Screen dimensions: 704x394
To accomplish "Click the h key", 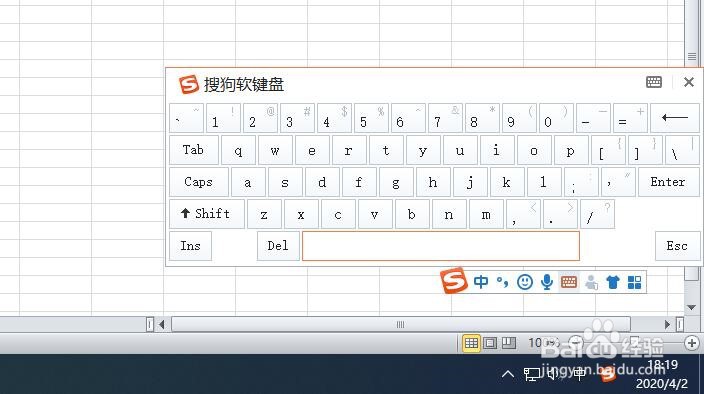I will click(x=433, y=182).
